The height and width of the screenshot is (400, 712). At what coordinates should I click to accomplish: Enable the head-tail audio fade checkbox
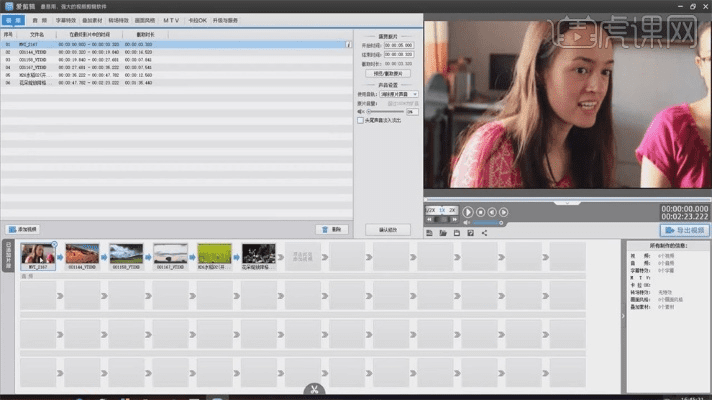362,120
